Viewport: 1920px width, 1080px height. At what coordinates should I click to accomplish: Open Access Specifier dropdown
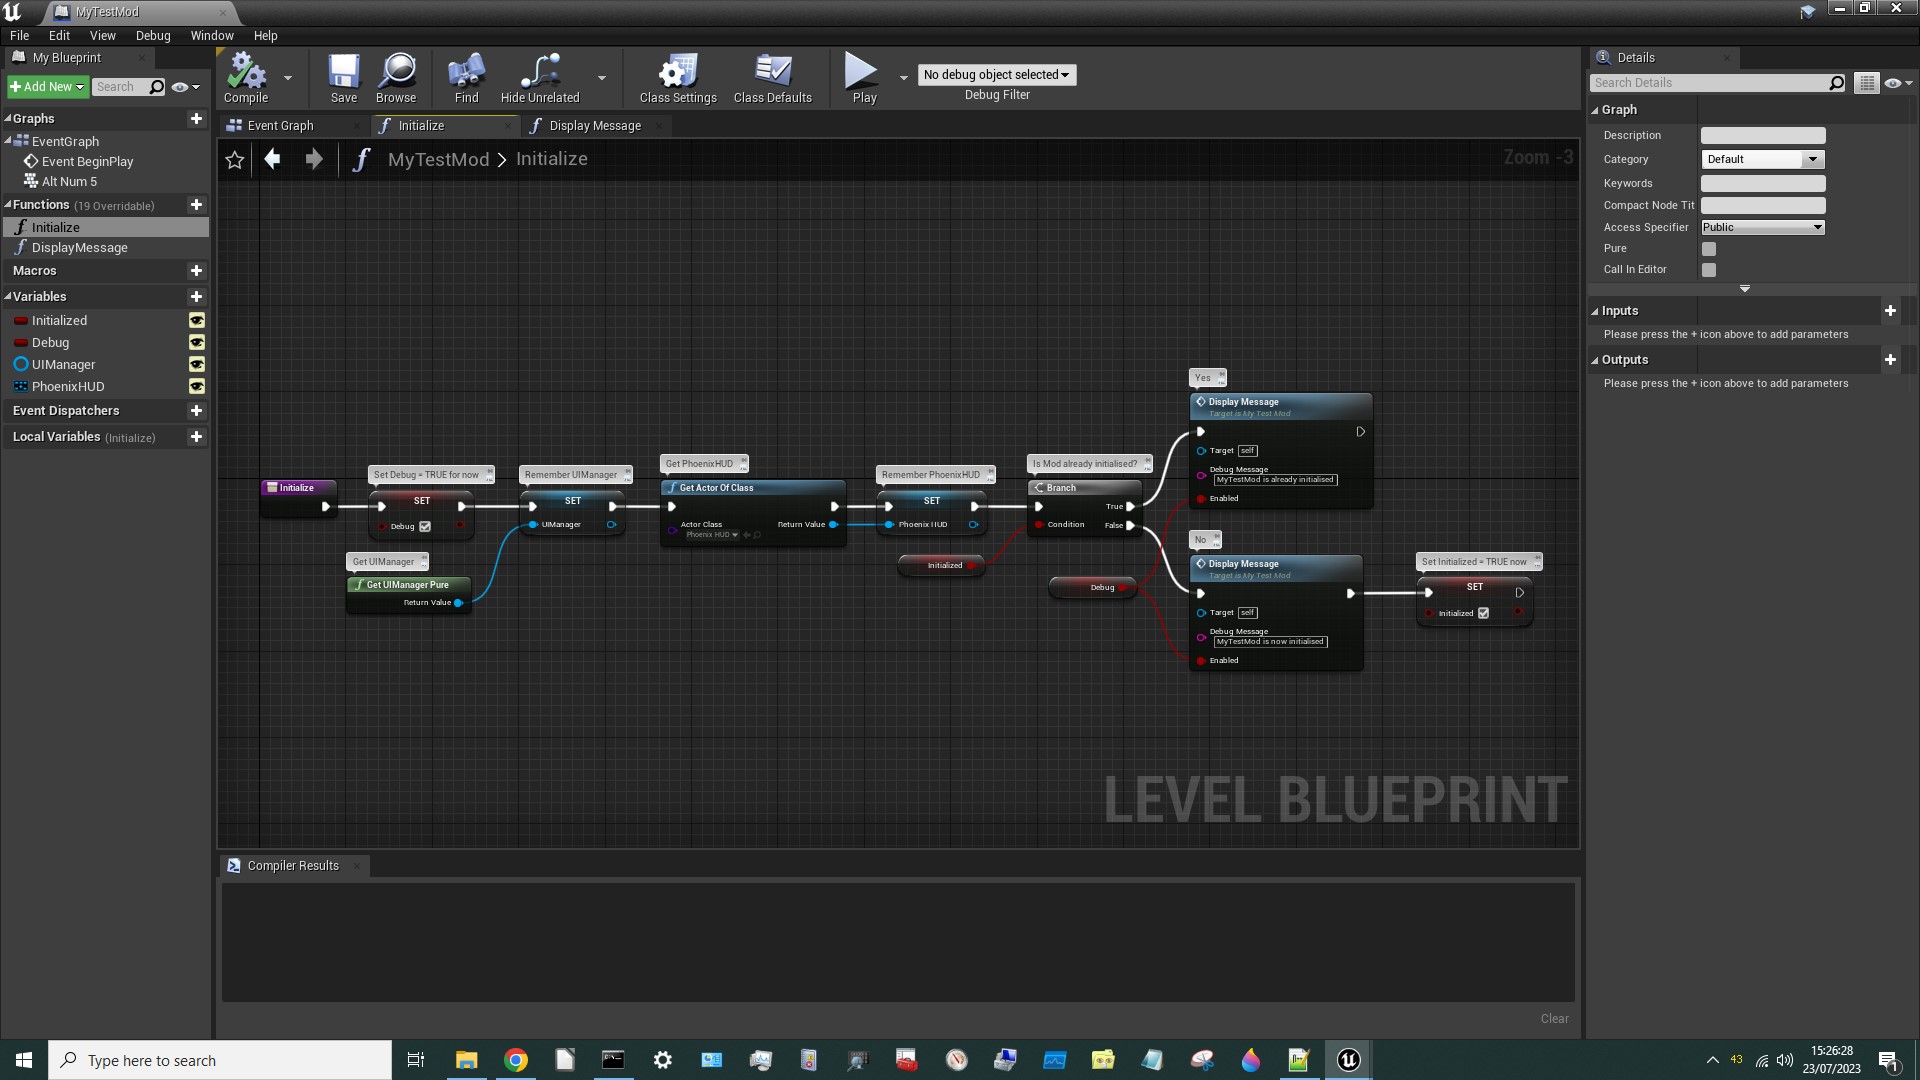click(x=1763, y=227)
